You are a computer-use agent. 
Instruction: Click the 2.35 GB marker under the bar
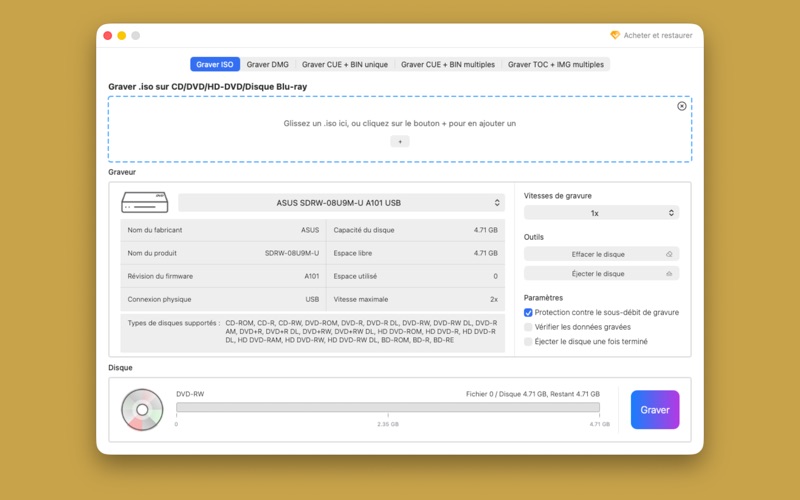coord(388,424)
